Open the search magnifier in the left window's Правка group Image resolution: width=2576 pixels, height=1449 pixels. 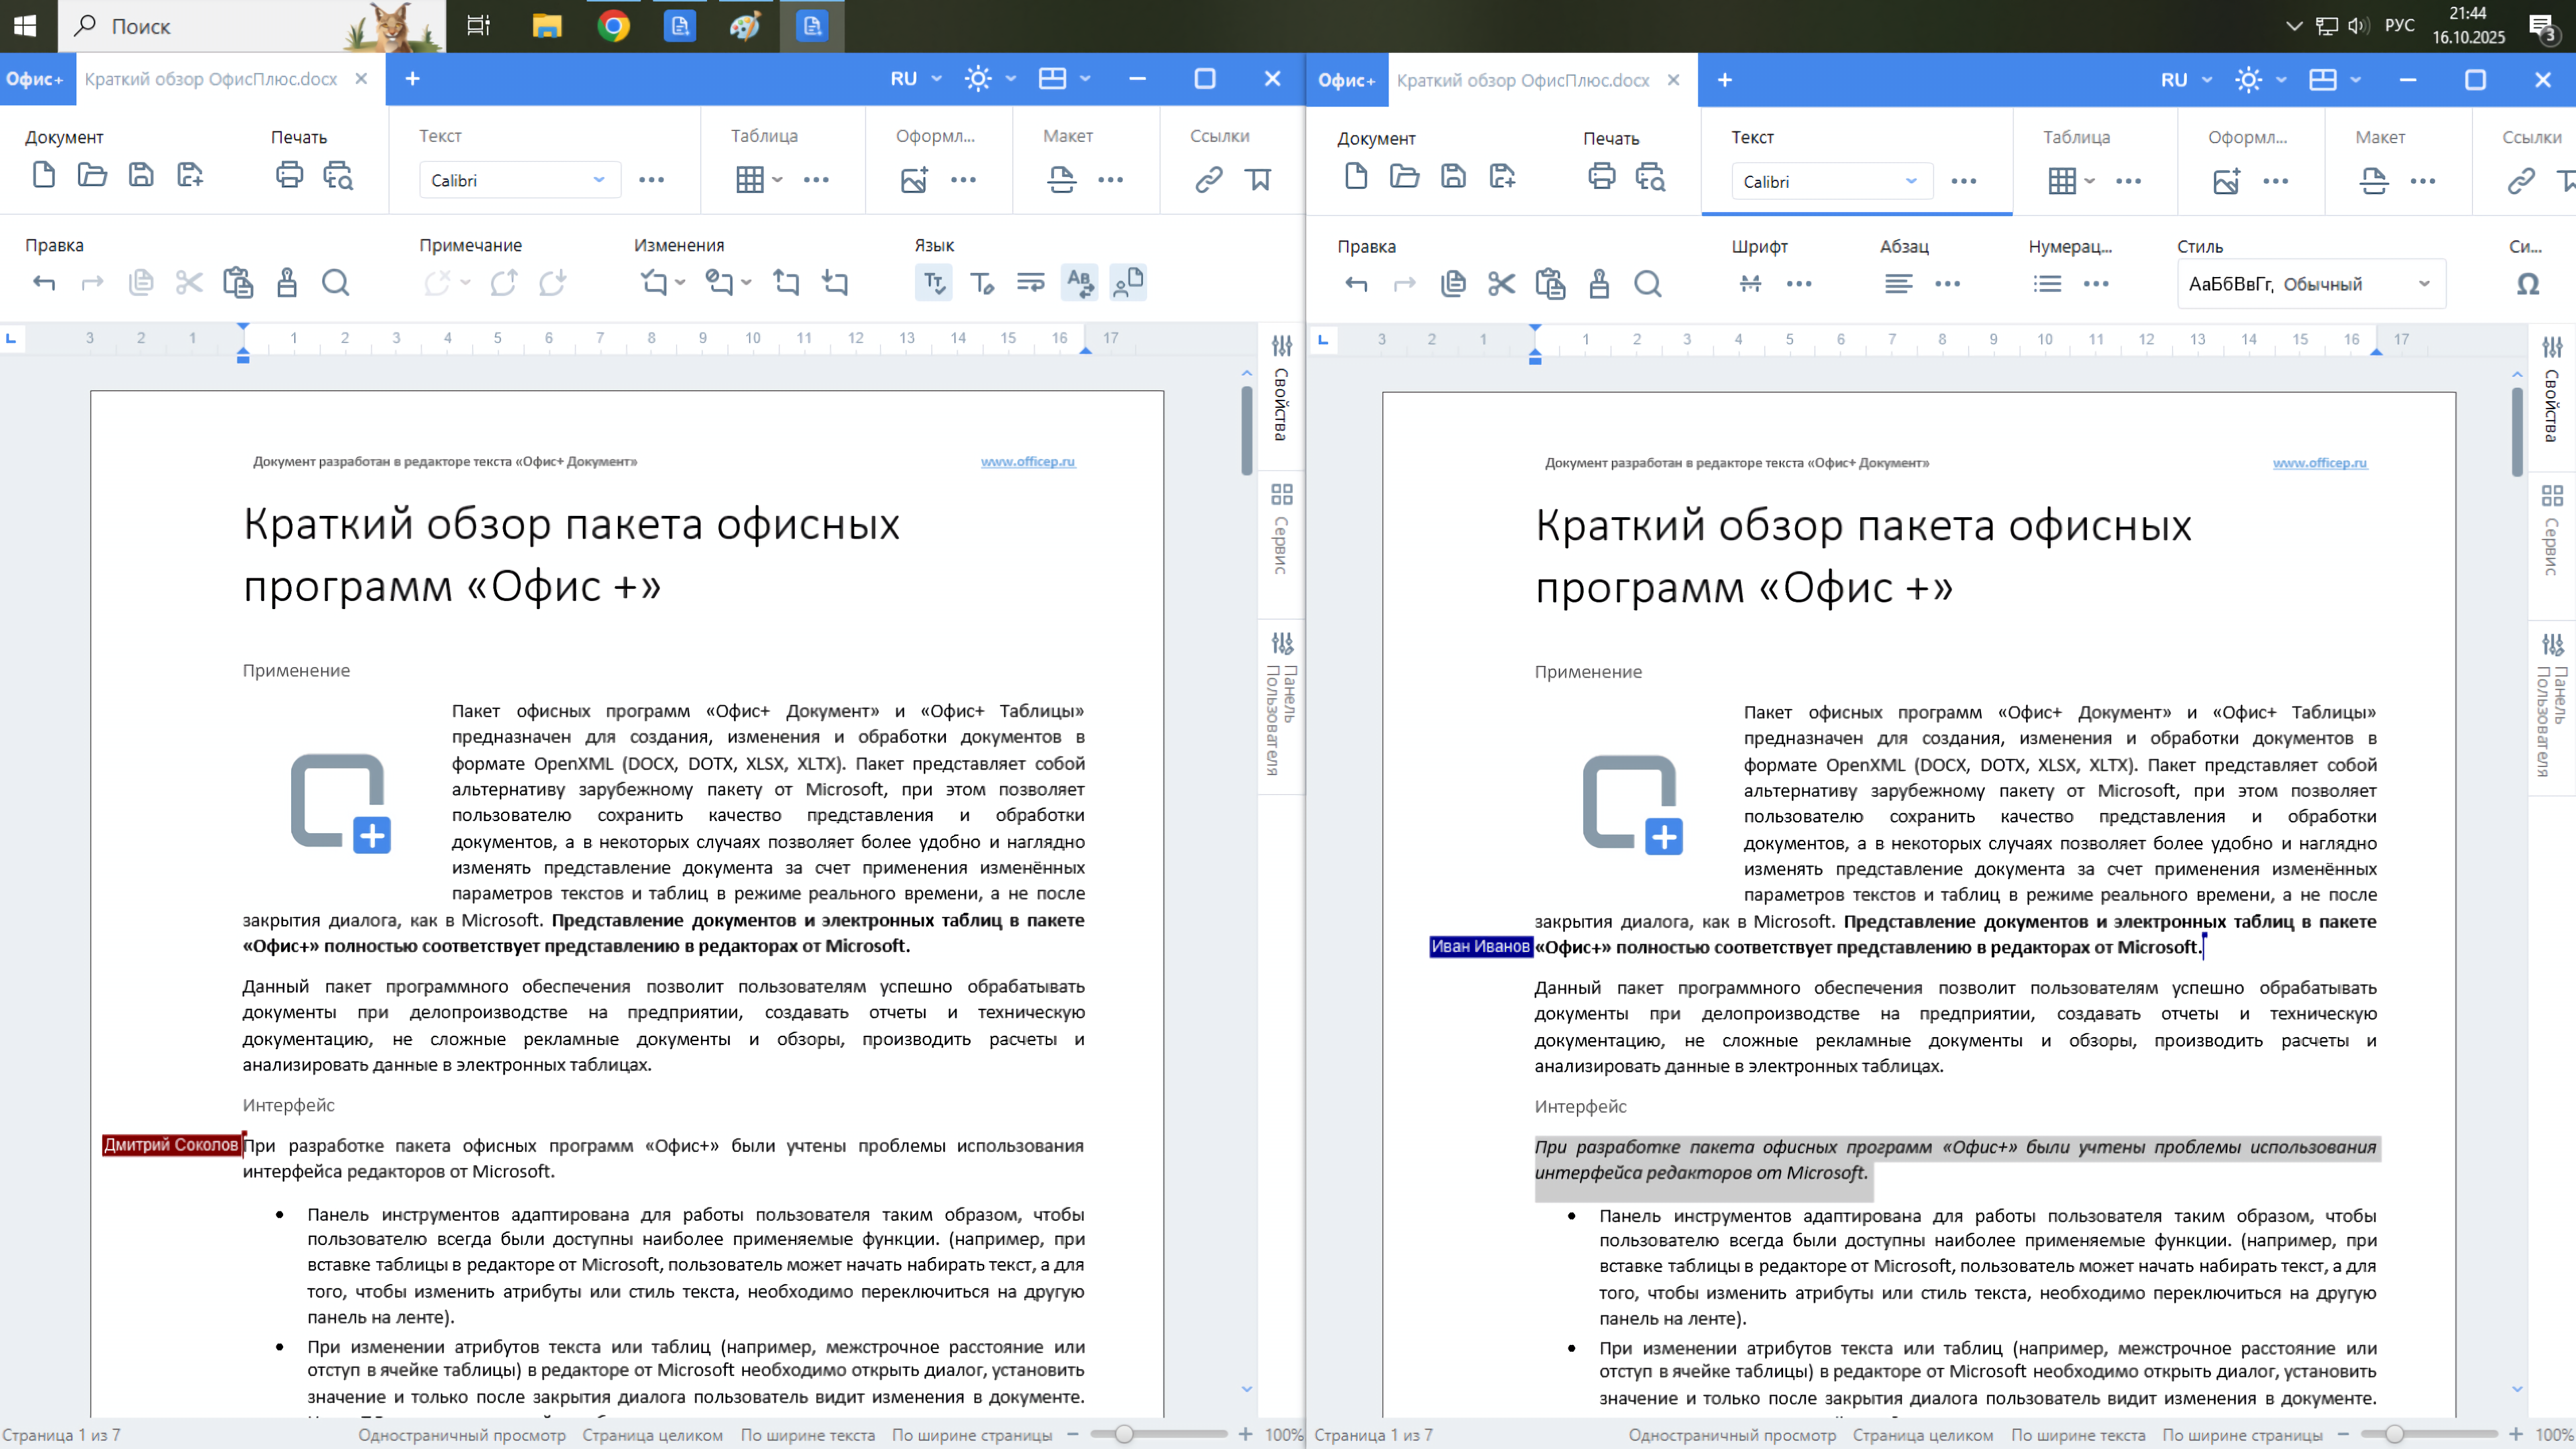pos(336,283)
